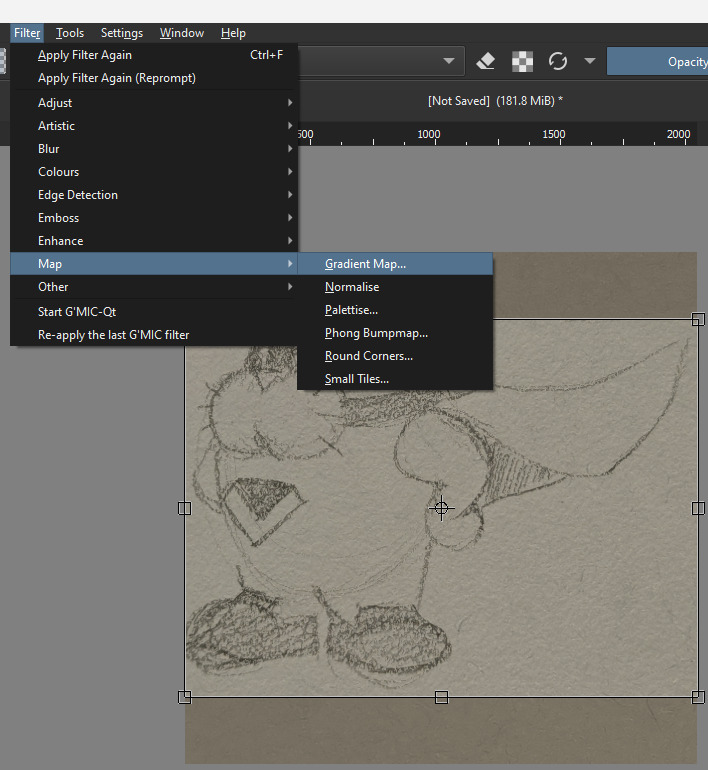Toggle the eraser mode icon
The width and height of the screenshot is (708, 770).
click(486, 61)
